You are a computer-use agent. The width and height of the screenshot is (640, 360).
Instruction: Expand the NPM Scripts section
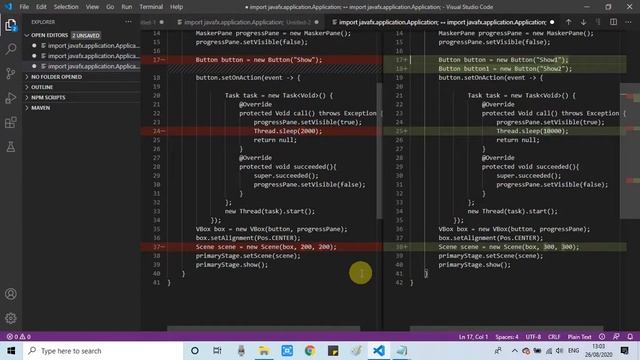tap(82, 98)
